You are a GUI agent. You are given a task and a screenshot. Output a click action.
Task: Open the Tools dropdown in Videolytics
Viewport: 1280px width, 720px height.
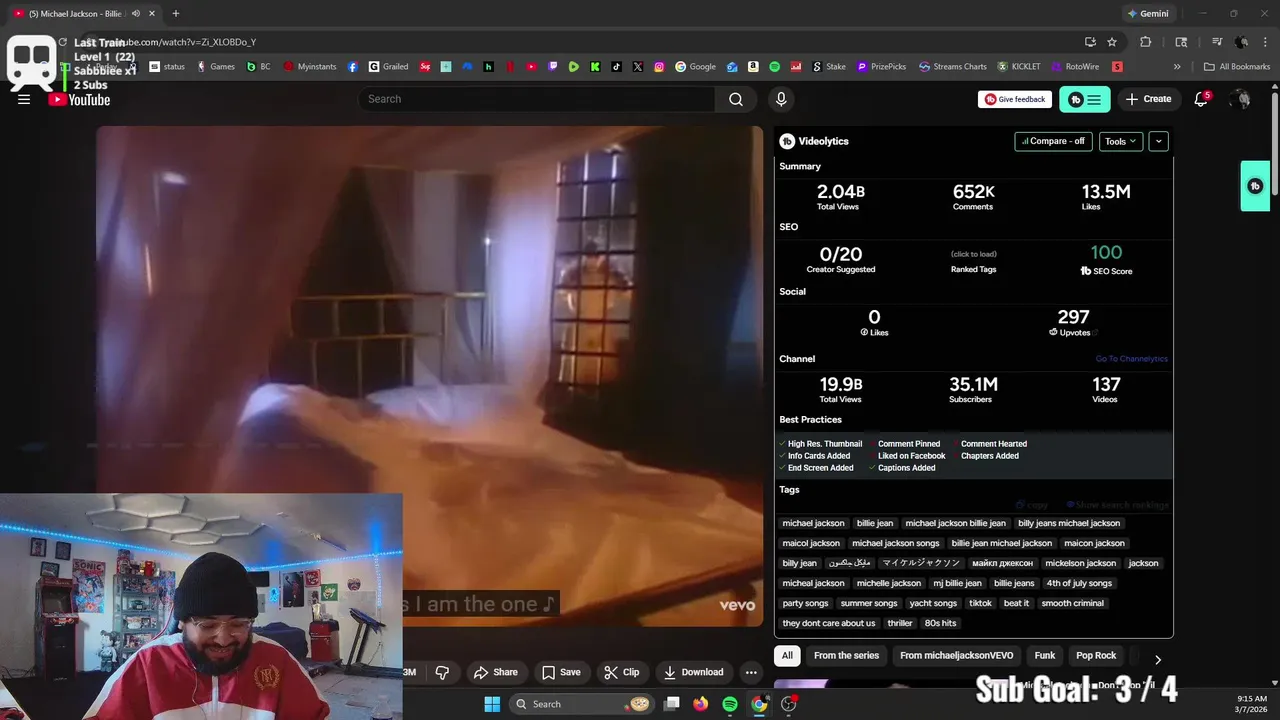coord(1121,141)
